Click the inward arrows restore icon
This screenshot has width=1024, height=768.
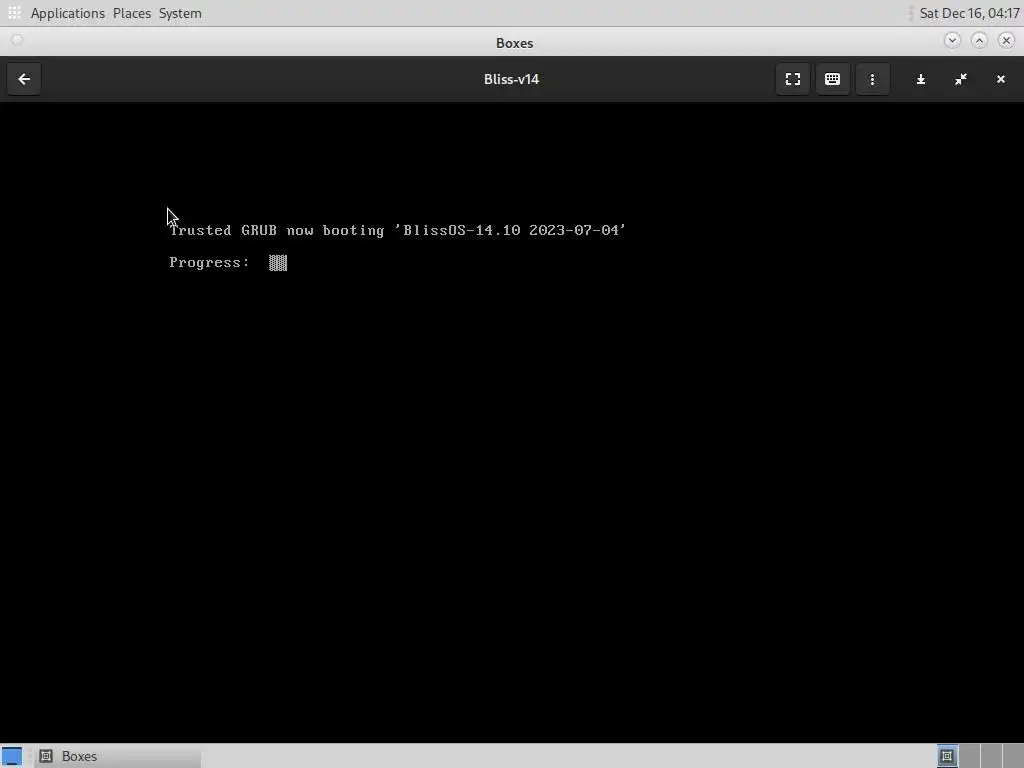[x=961, y=79]
